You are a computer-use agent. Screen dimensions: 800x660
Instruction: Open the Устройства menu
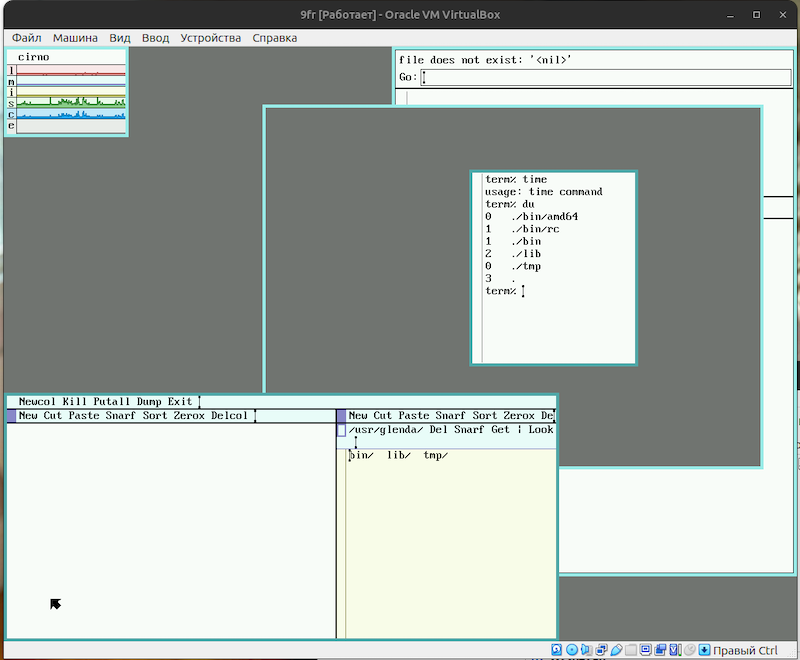210,38
